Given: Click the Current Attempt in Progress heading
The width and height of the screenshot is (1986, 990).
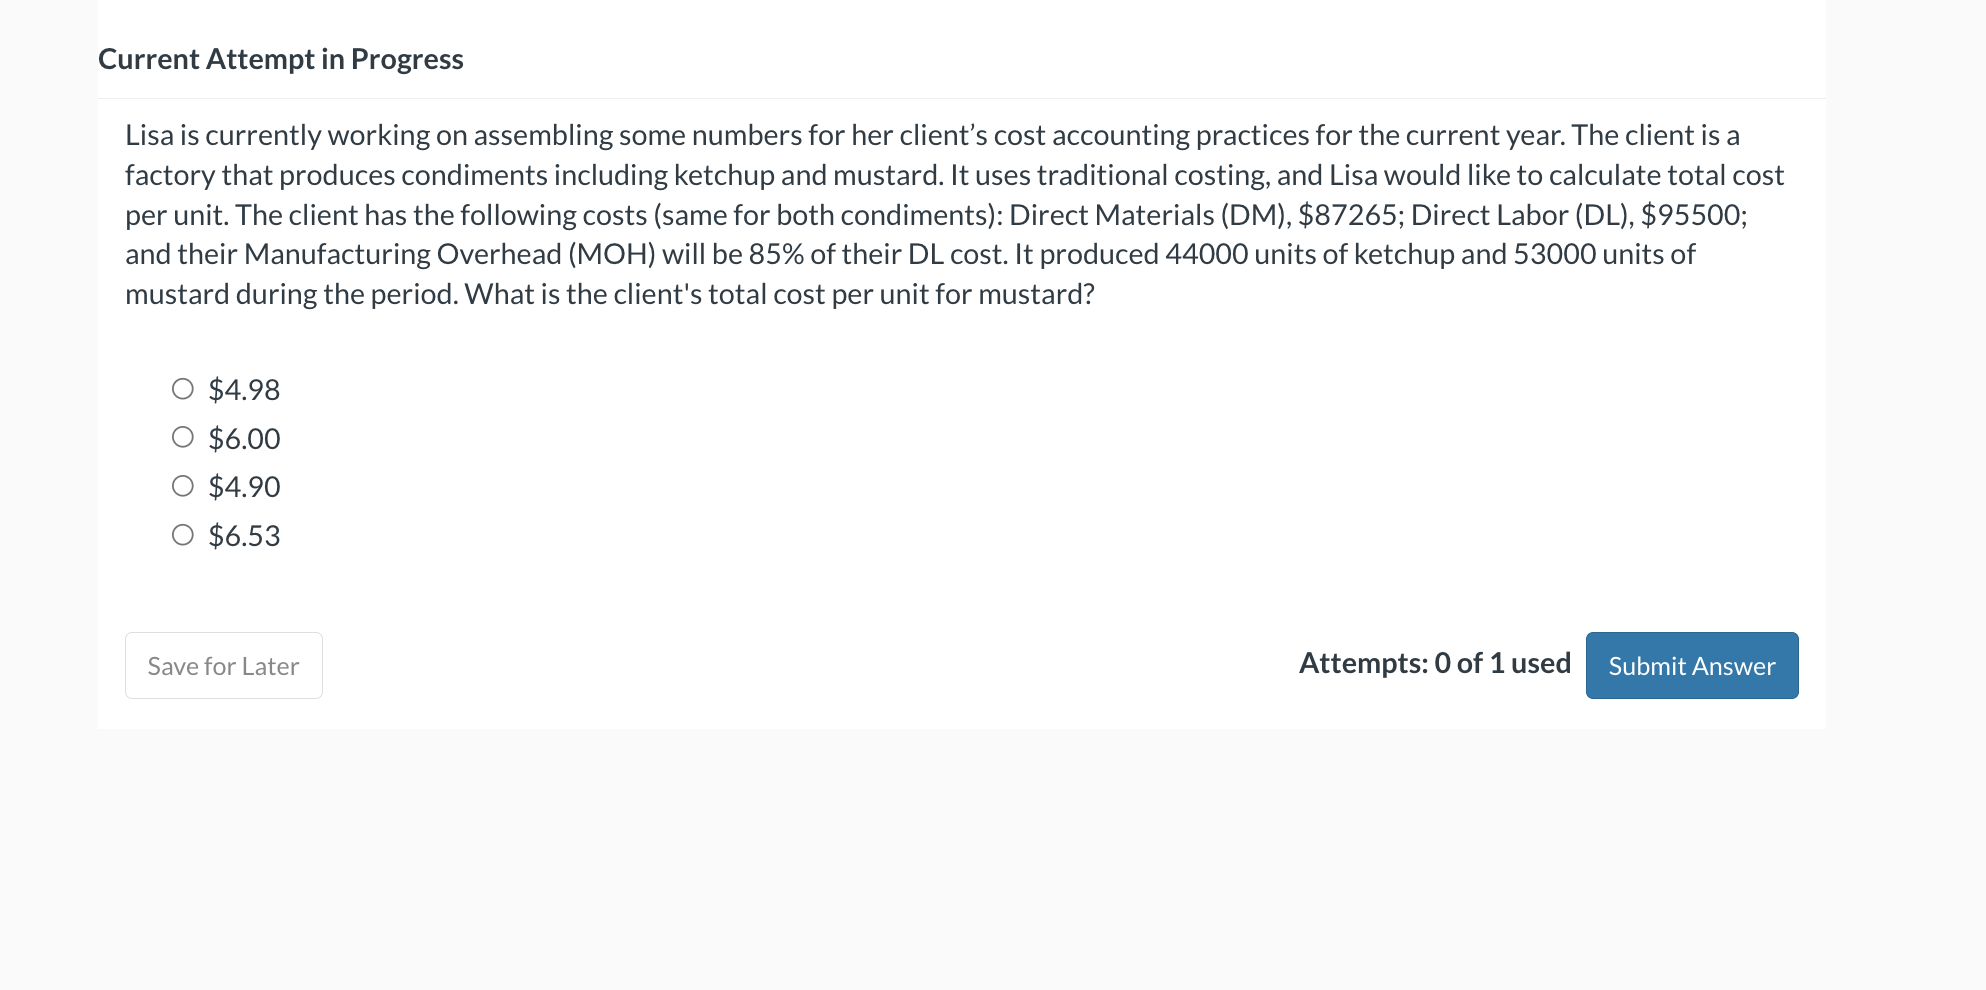Looking at the screenshot, I should tap(280, 58).
